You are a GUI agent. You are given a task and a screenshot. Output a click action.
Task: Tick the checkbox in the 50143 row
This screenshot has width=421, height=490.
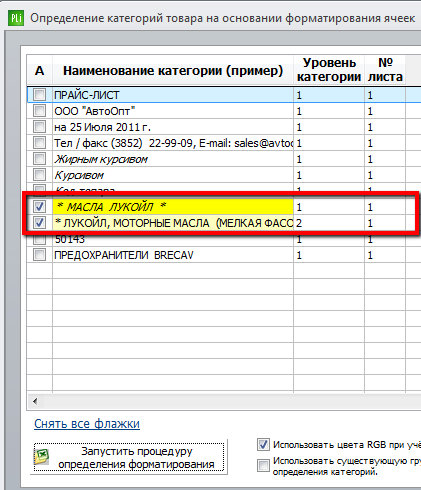[39, 239]
